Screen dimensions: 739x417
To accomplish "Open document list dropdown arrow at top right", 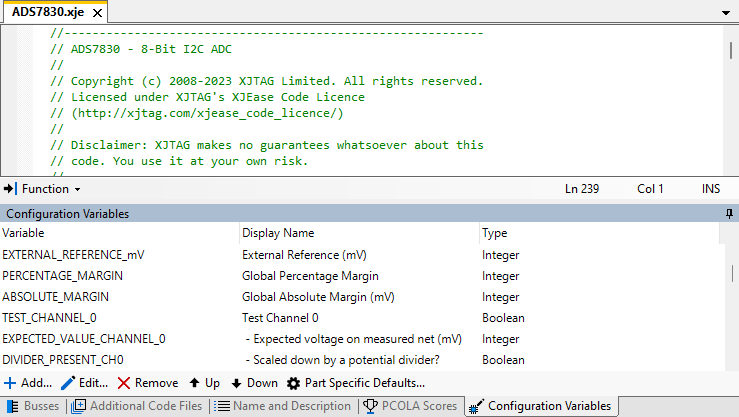I will 725,12.
